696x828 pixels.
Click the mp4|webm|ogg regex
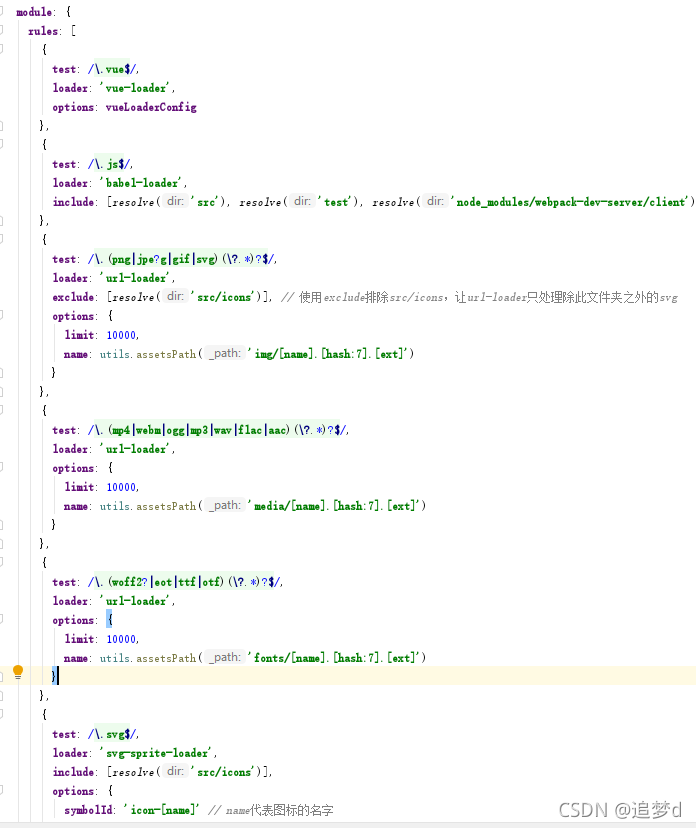pyautogui.click(x=218, y=430)
